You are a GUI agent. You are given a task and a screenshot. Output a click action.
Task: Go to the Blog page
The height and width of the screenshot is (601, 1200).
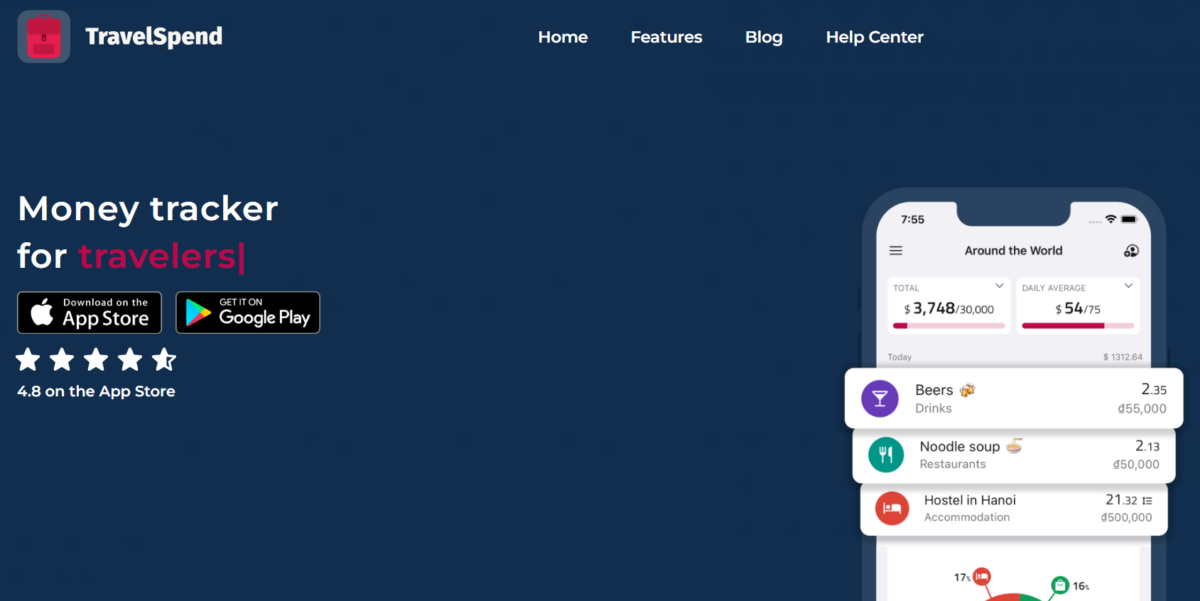click(x=764, y=37)
